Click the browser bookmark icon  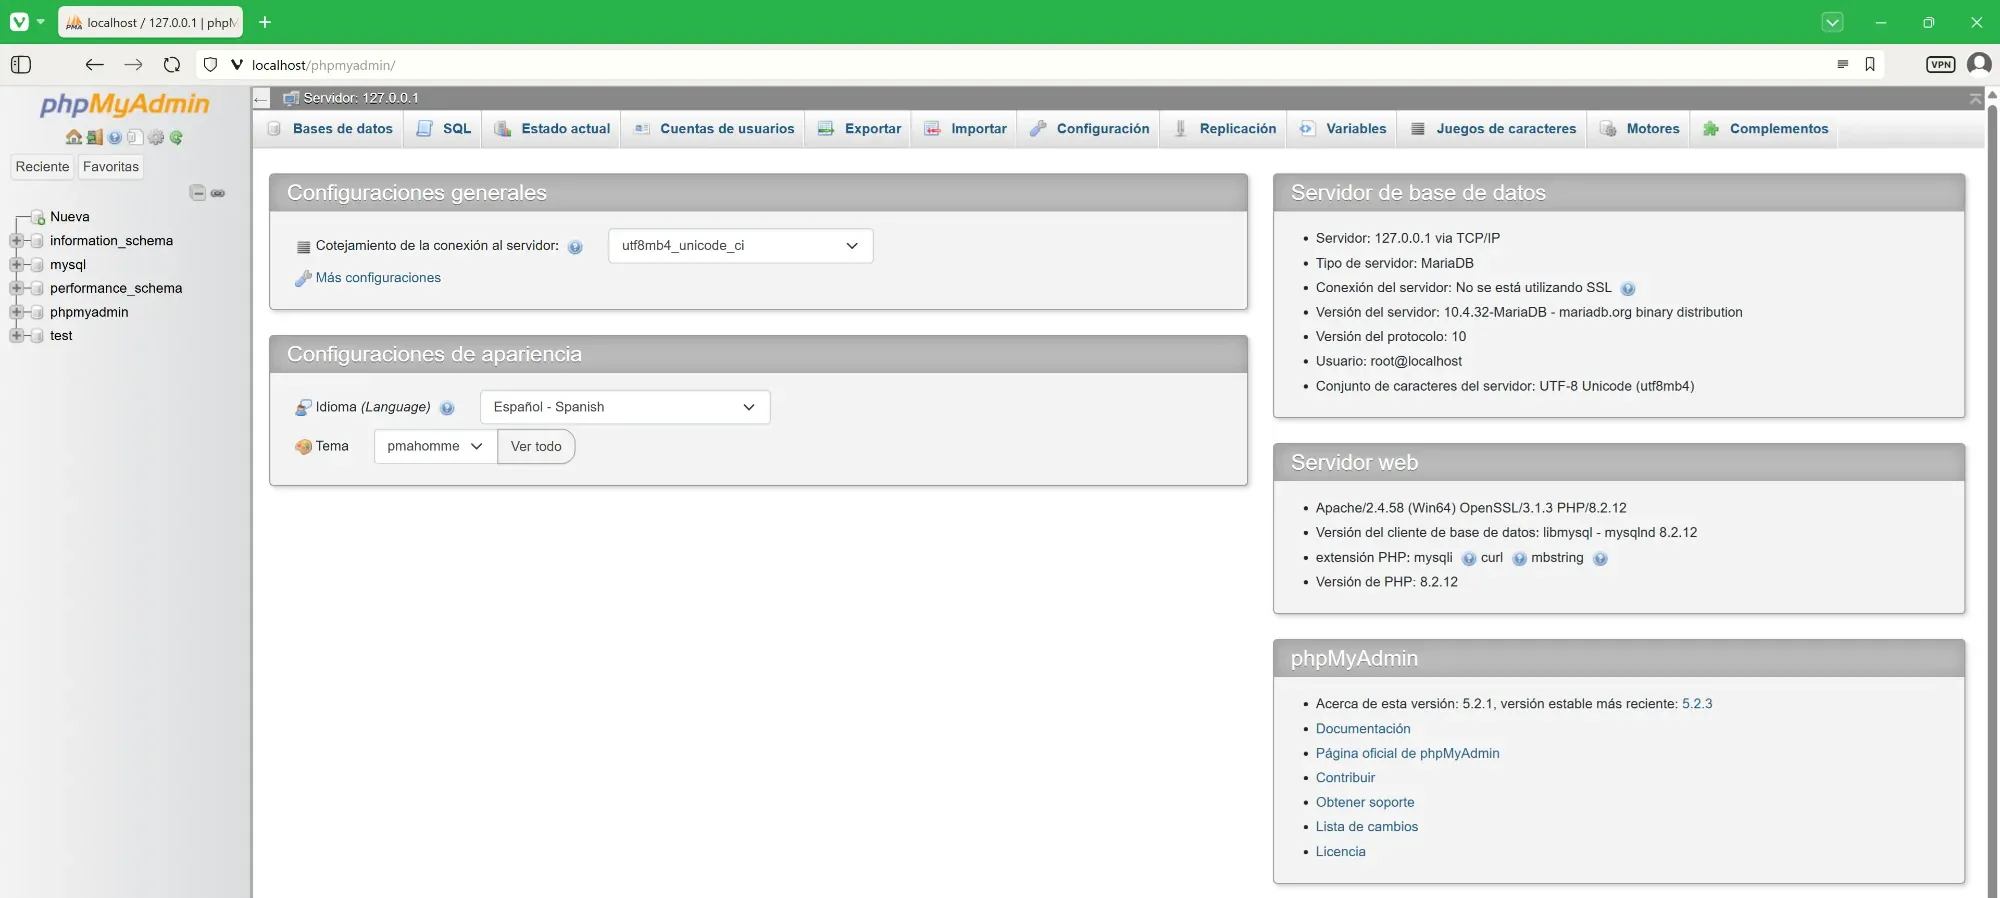(1870, 65)
